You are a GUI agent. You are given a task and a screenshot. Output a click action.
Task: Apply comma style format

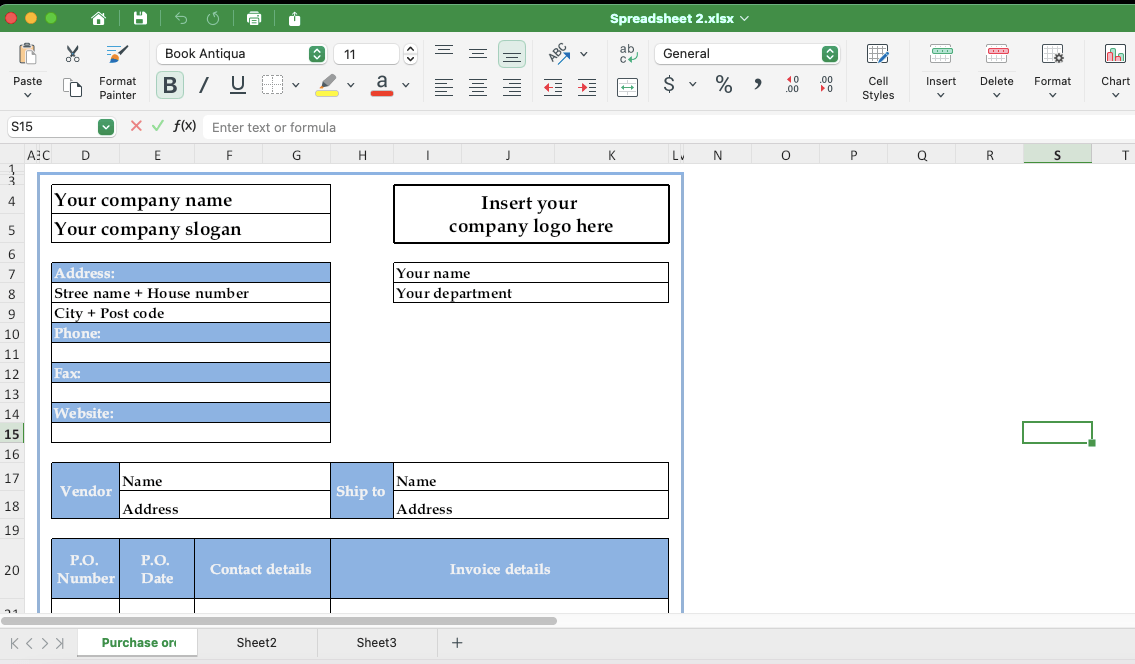(x=757, y=85)
